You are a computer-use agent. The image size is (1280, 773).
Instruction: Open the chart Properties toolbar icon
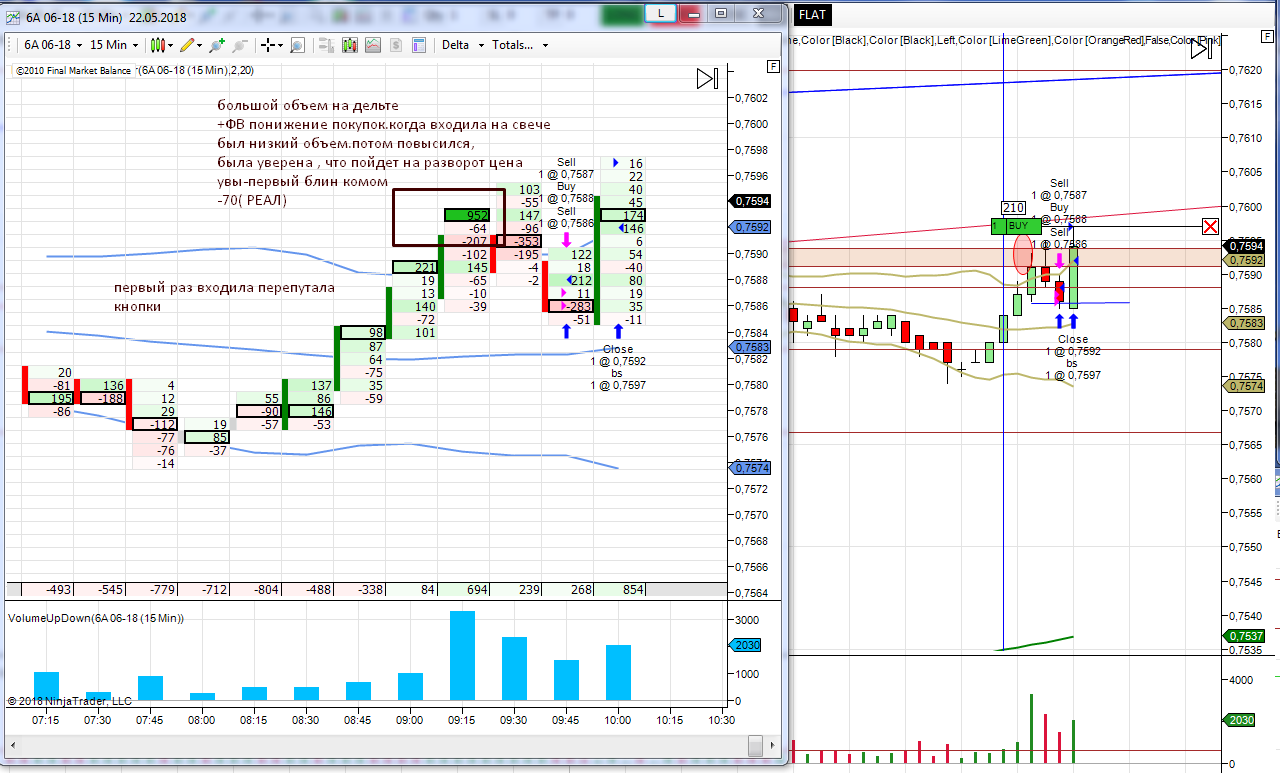[x=419, y=45]
